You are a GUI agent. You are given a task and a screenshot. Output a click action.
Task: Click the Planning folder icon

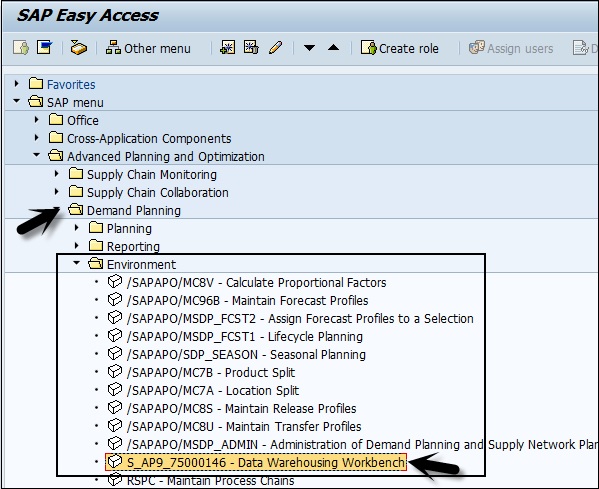pos(96,227)
